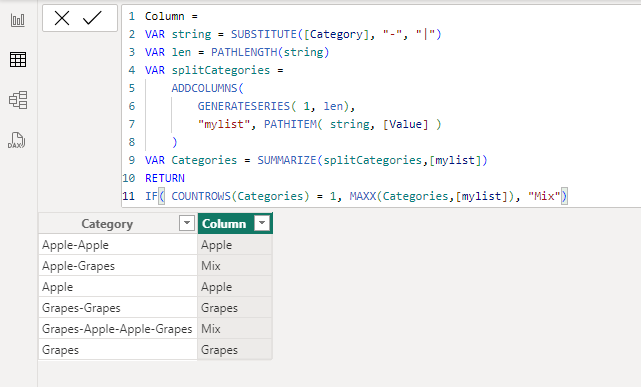Select the Mix value beside Grapes-Apple-Apple-Grapes
641x387 pixels.
coord(235,329)
